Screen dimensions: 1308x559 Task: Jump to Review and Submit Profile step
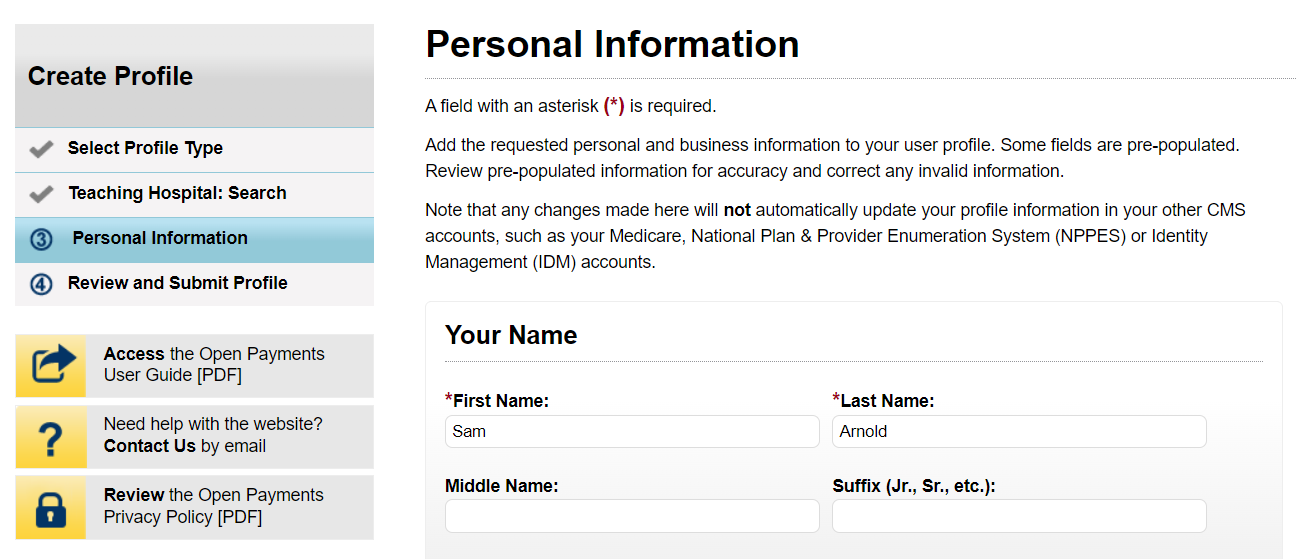[177, 283]
